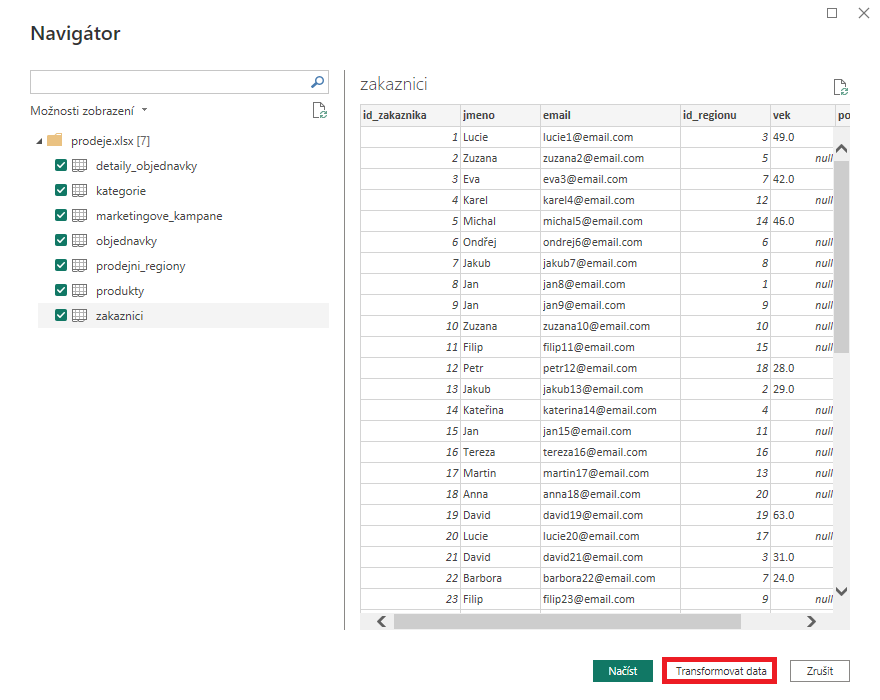Click the refresh icon beside Možnosti zobrazení
Image resolution: width=880 pixels, height=700 pixels.
pos(320,110)
